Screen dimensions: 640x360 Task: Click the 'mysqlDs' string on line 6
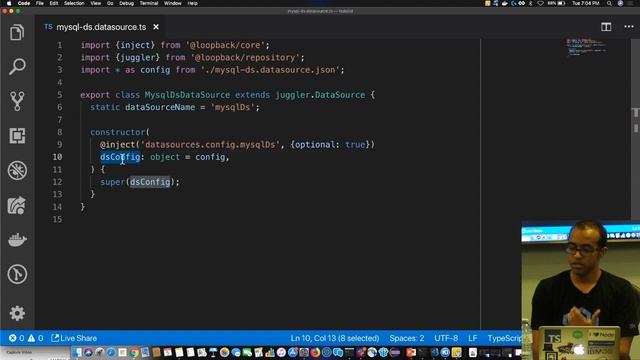232,107
